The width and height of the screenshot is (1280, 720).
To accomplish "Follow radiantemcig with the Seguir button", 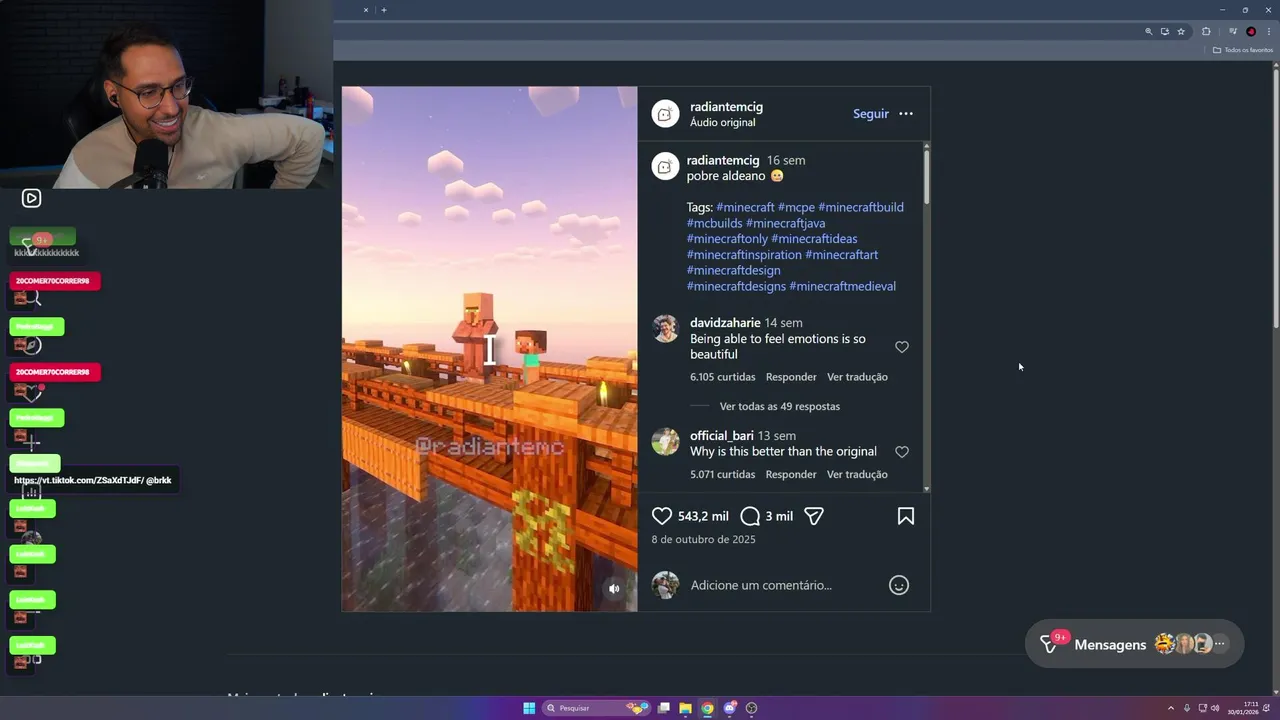I will pos(871,114).
